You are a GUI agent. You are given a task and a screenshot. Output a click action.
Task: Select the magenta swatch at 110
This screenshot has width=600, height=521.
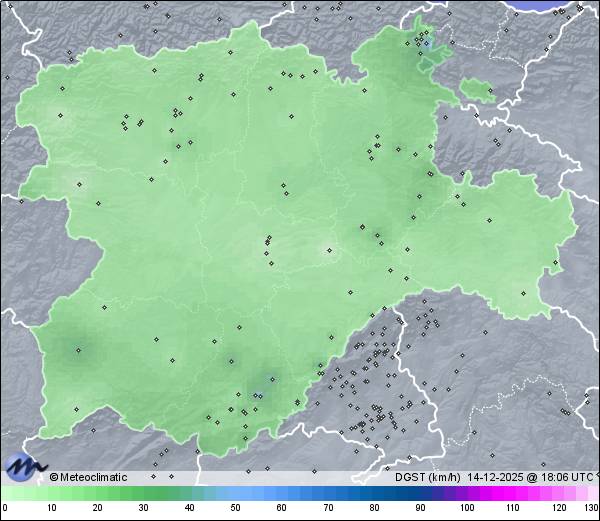pos(512,493)
